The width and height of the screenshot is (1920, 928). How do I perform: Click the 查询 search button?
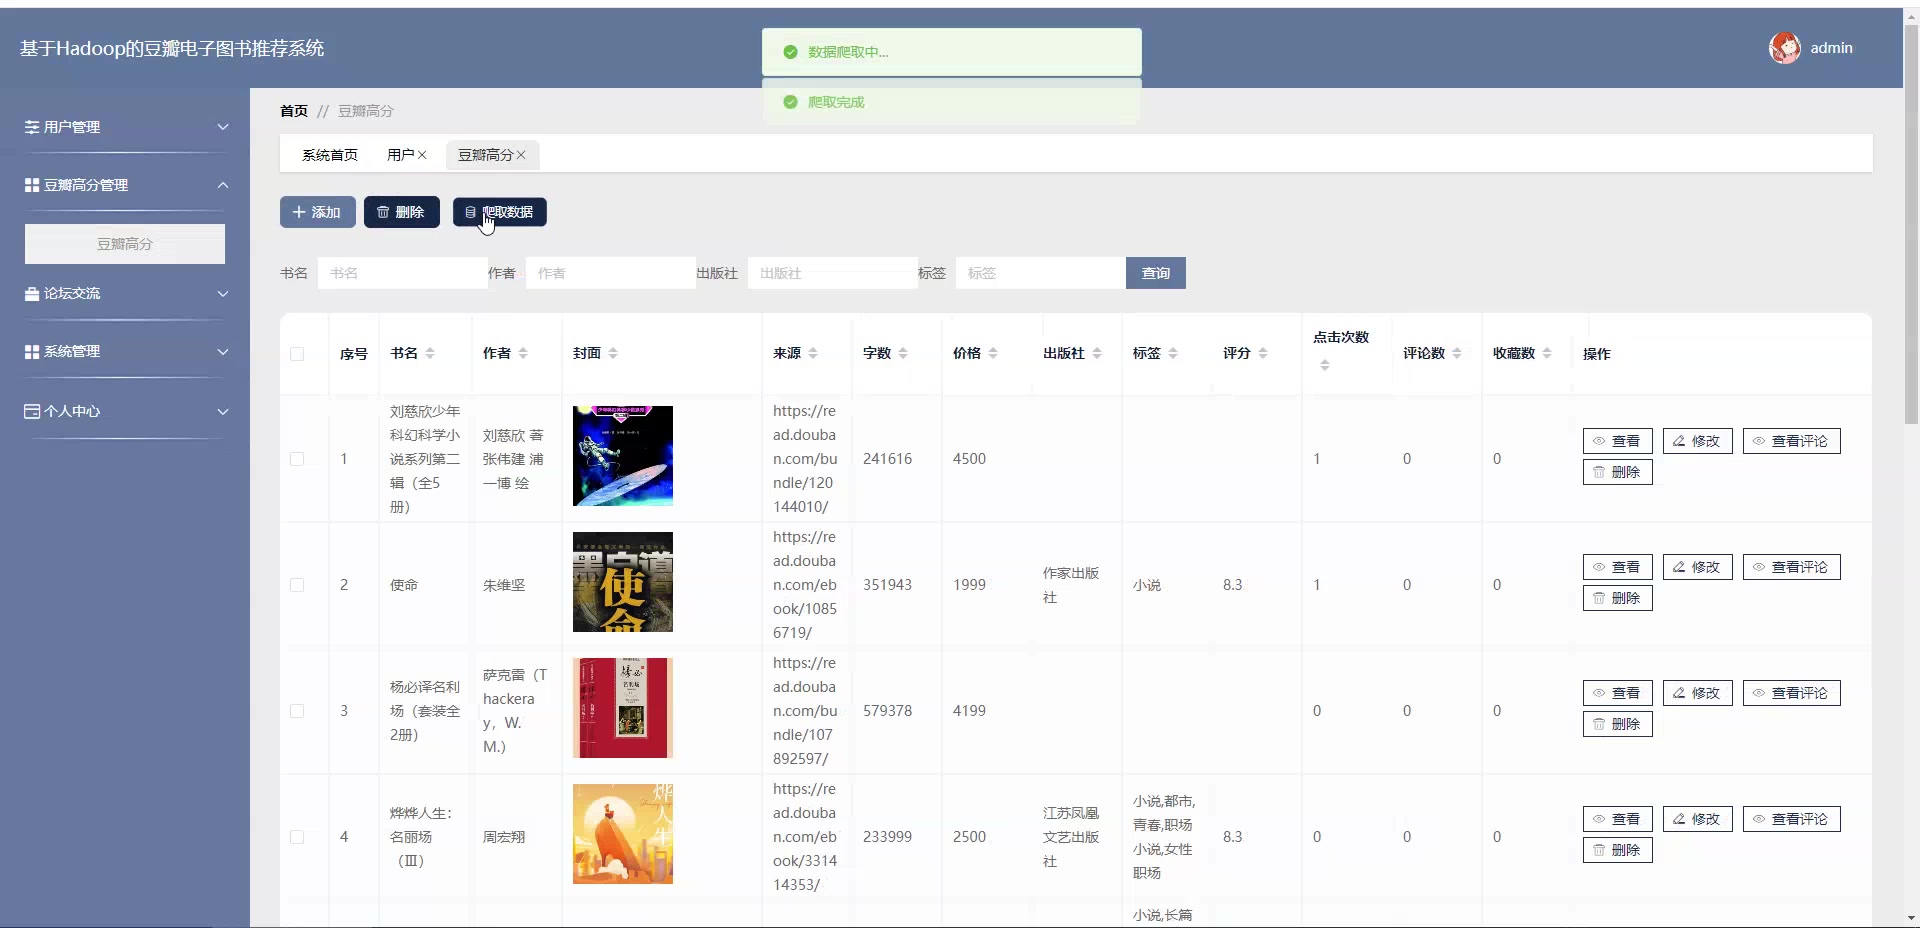(x=1156, y=273)
